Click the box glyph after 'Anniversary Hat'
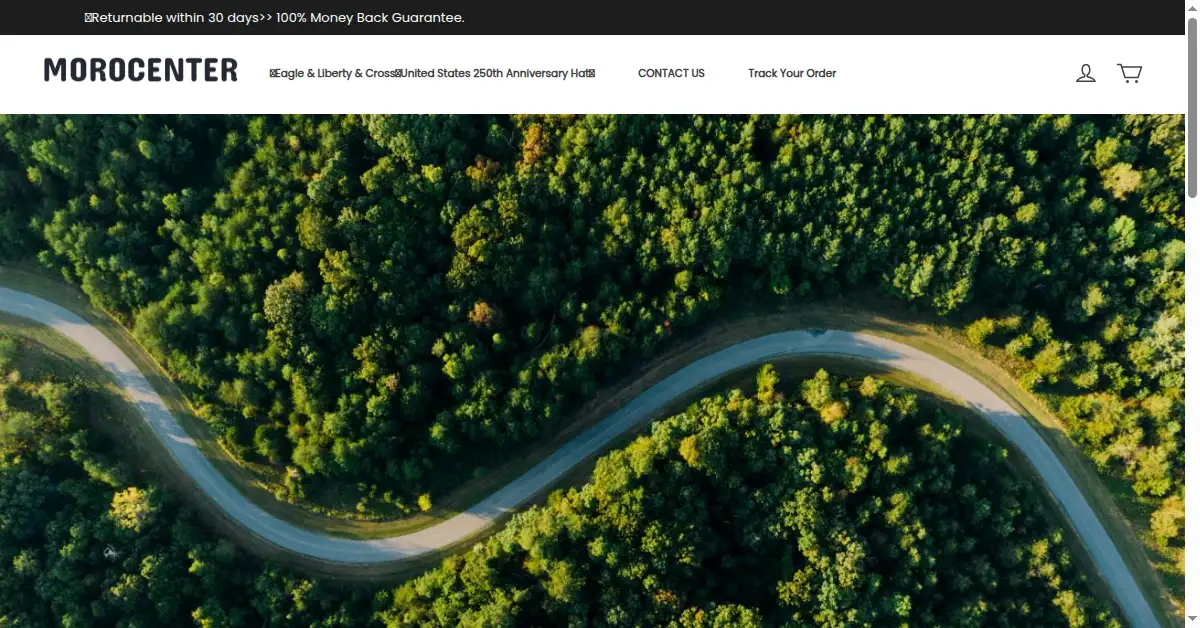This screenshot has height=628, width=1200. [591, 73]
